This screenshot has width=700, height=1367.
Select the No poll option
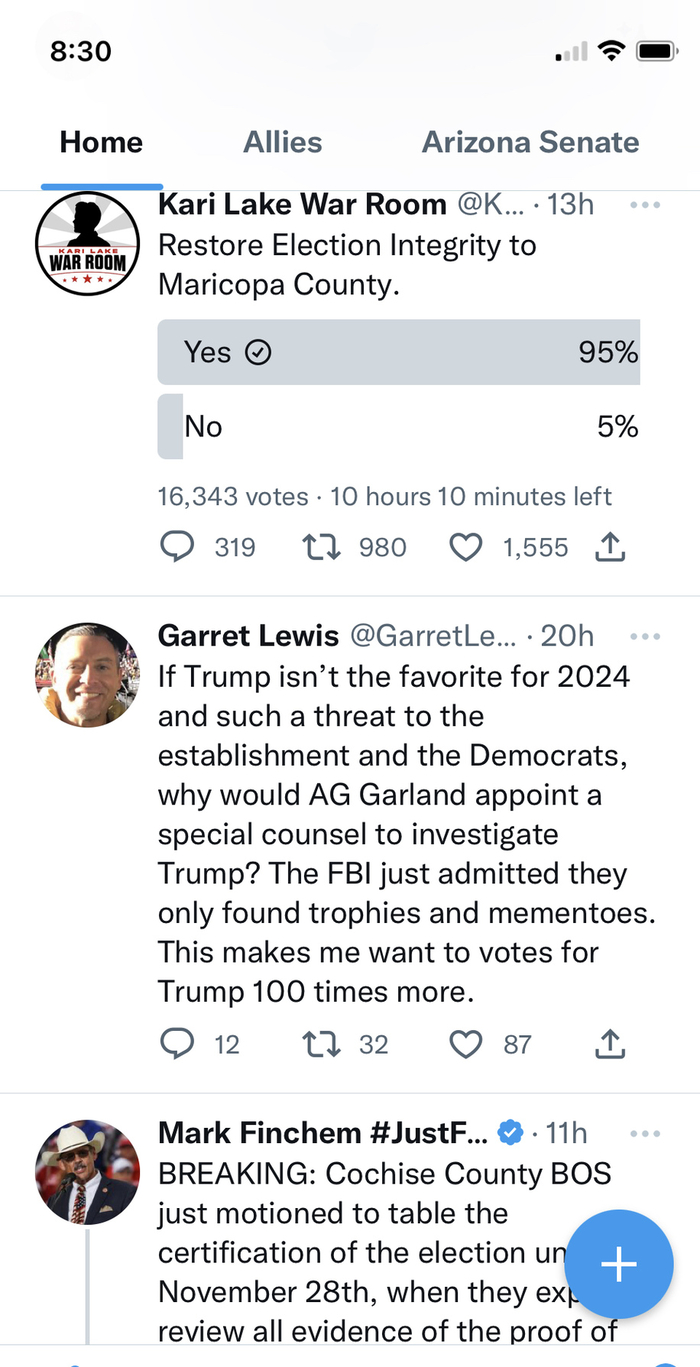pos(398,427)
